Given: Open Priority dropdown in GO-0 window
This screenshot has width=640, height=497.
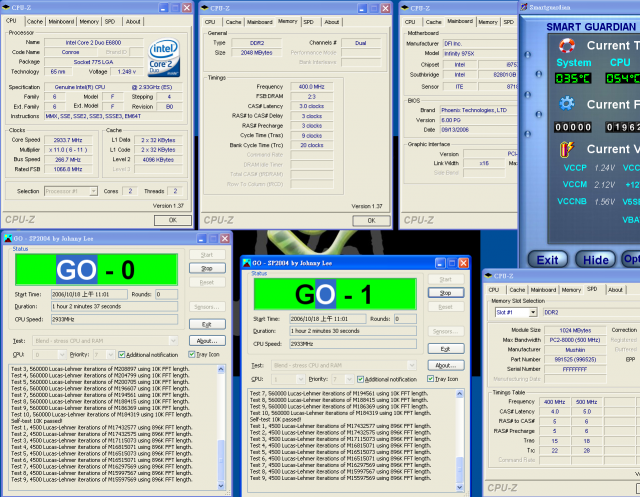Looking at the screenshot, I should (110, 355).
